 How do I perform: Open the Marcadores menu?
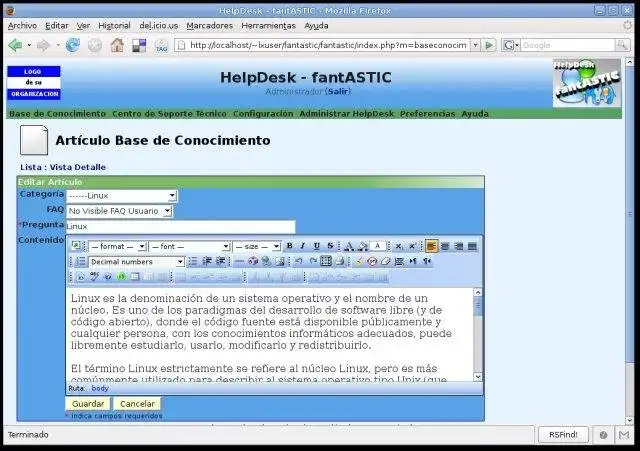click(x=209, y=26)
